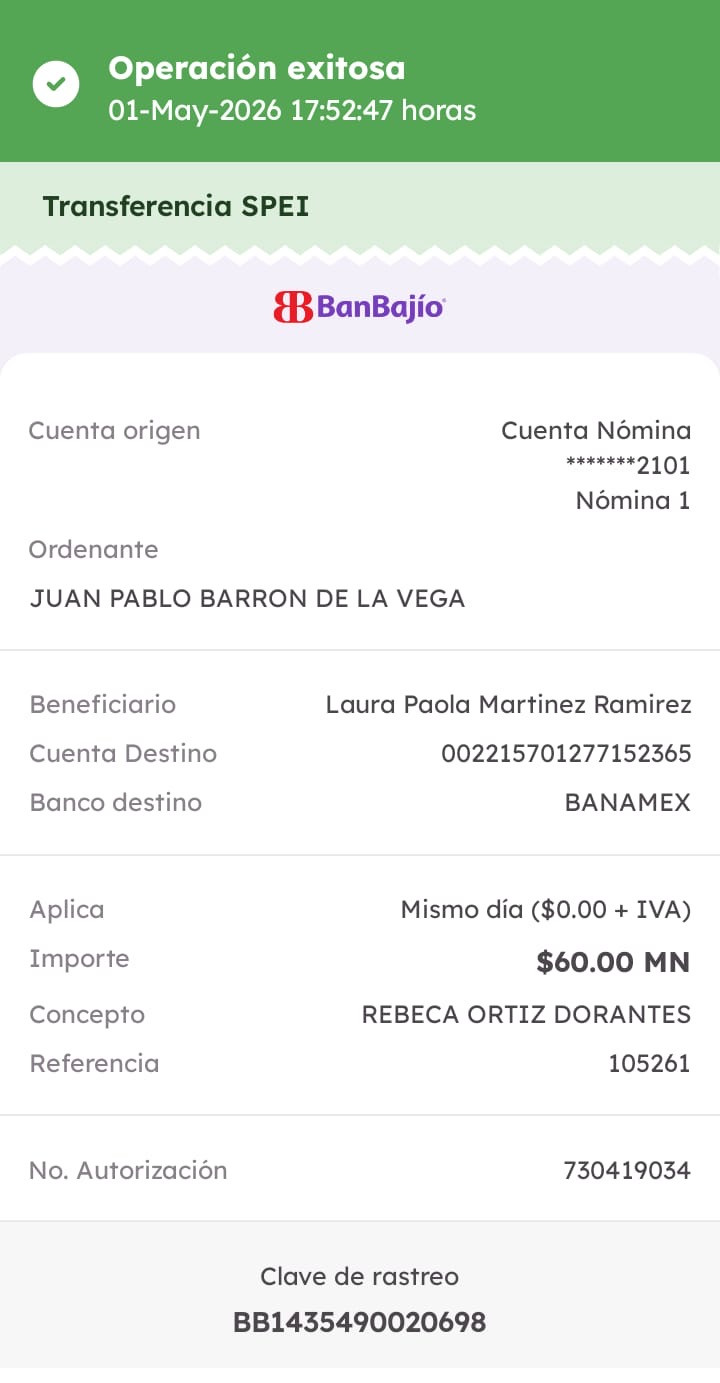Tap the timestamp 01-May-2026 17:52:47 horas
The height and width of the screenshot is (1383, 720).
point(292,110)
